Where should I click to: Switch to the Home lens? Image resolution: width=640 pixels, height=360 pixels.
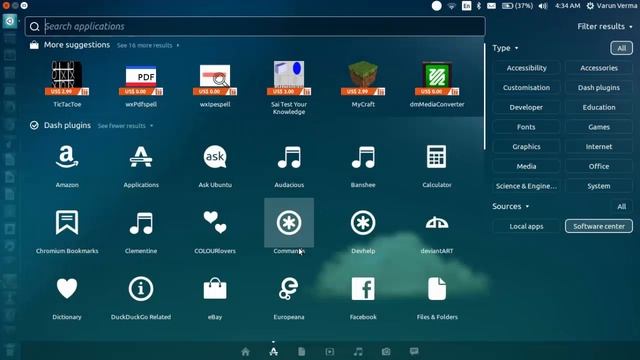245,351
